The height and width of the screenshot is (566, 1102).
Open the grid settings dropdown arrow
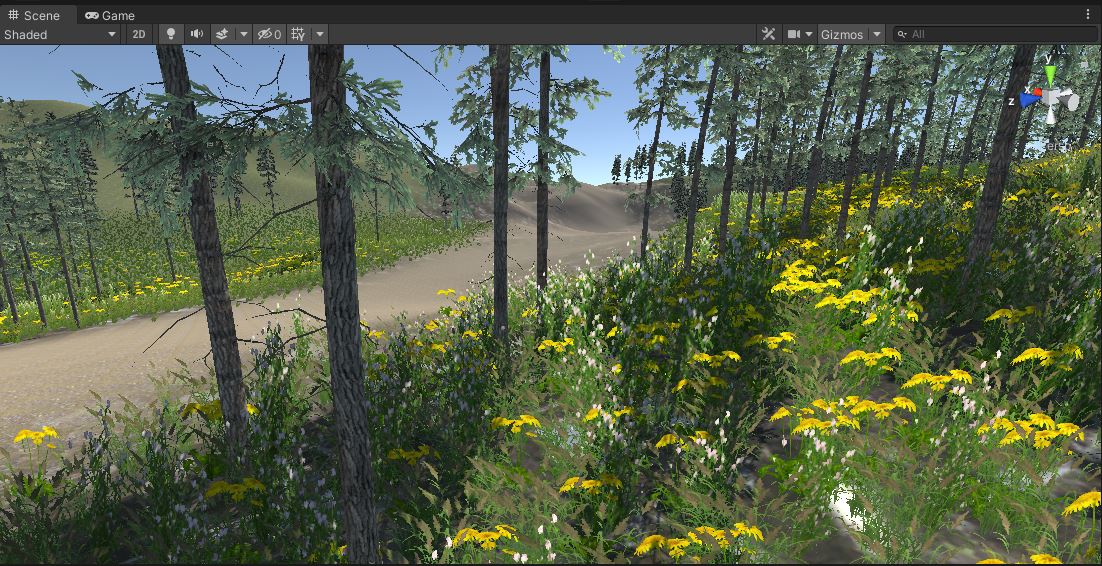point(320,34)
